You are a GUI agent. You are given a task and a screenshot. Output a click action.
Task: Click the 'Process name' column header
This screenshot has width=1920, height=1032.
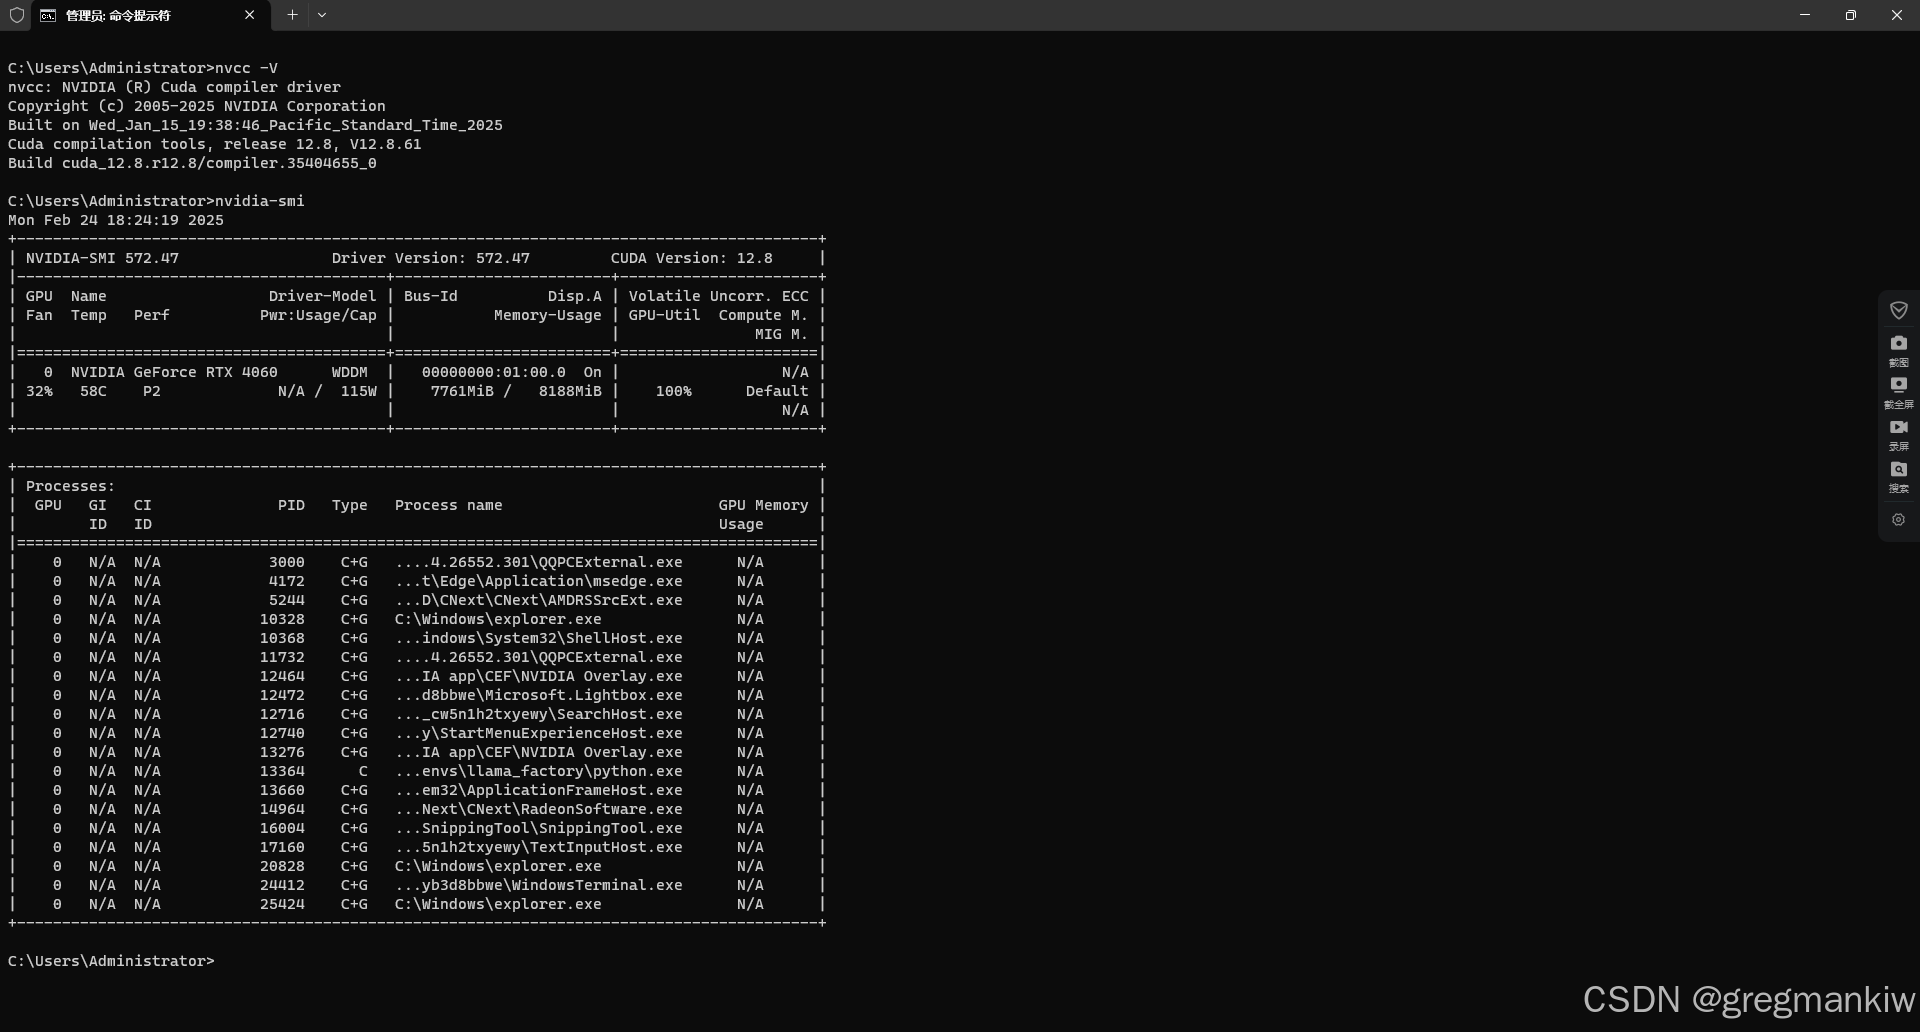pos(449,505)
